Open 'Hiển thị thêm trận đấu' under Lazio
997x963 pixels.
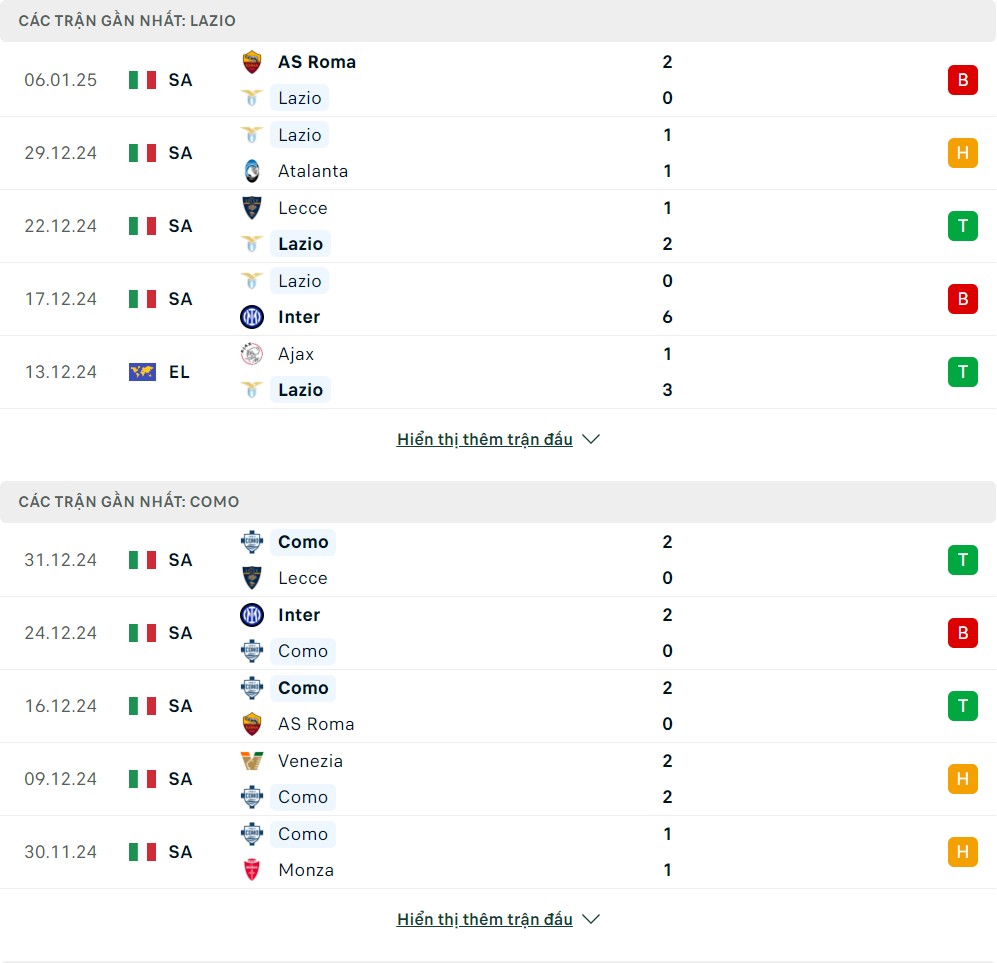click(485, 439)
